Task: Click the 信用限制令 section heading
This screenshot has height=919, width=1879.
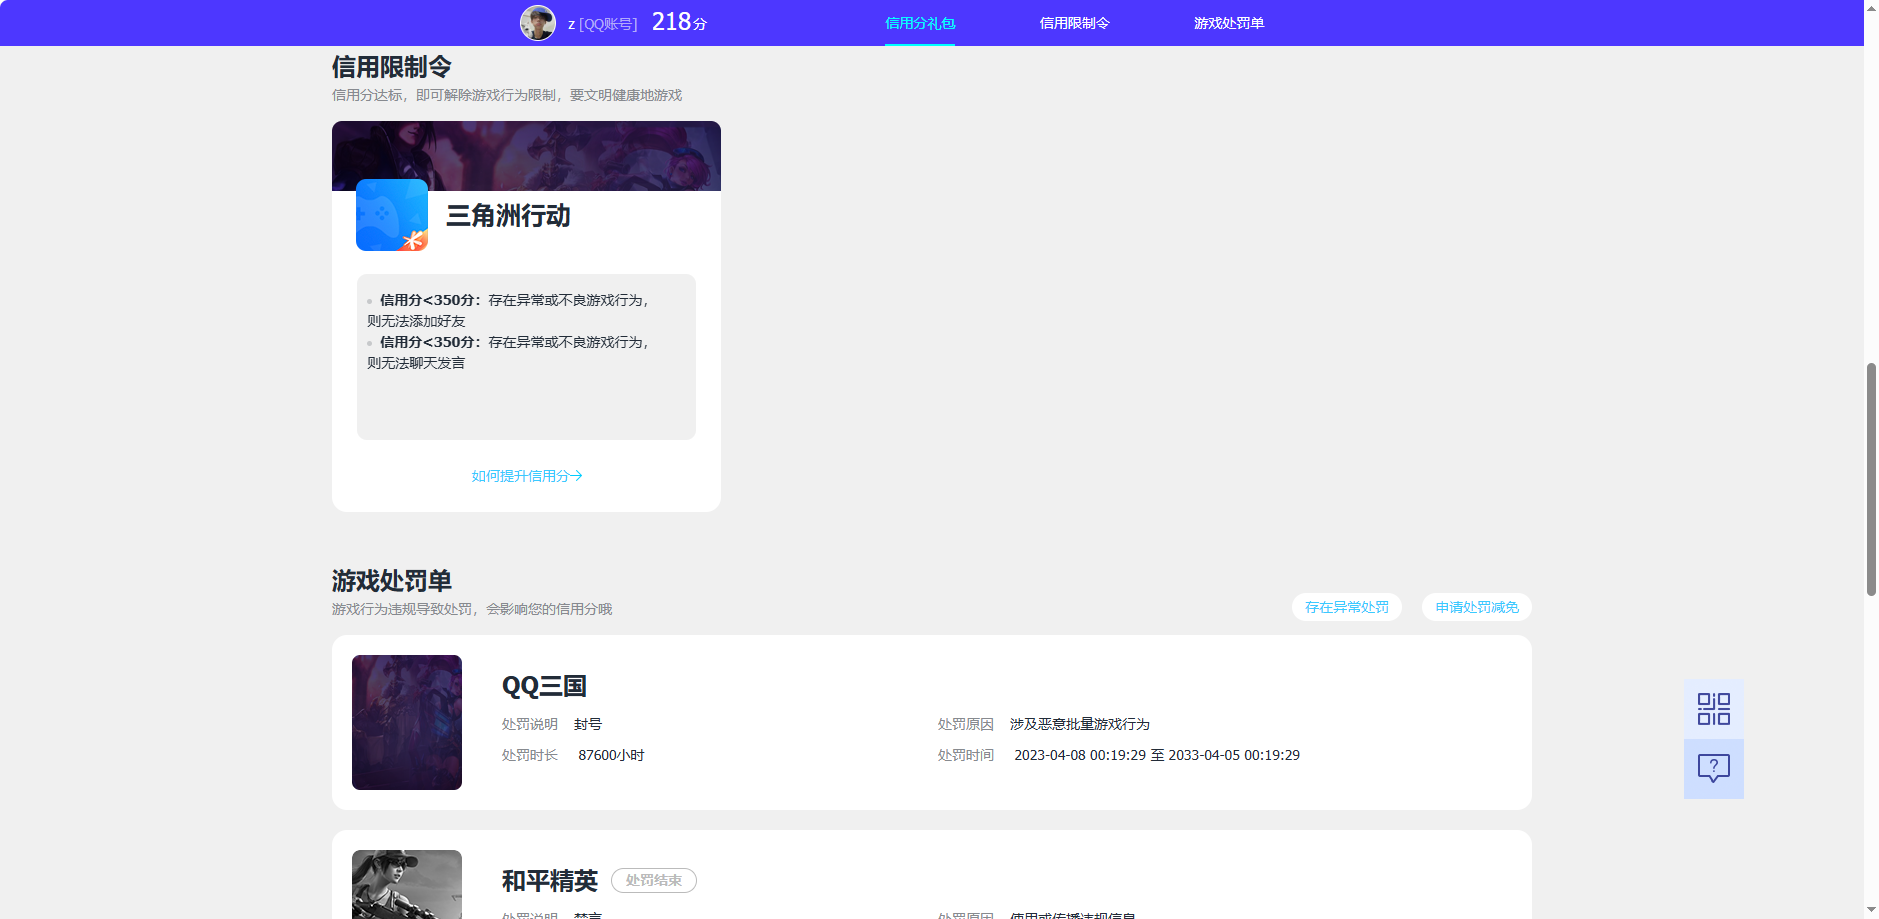Action: (x=392, y=67)
